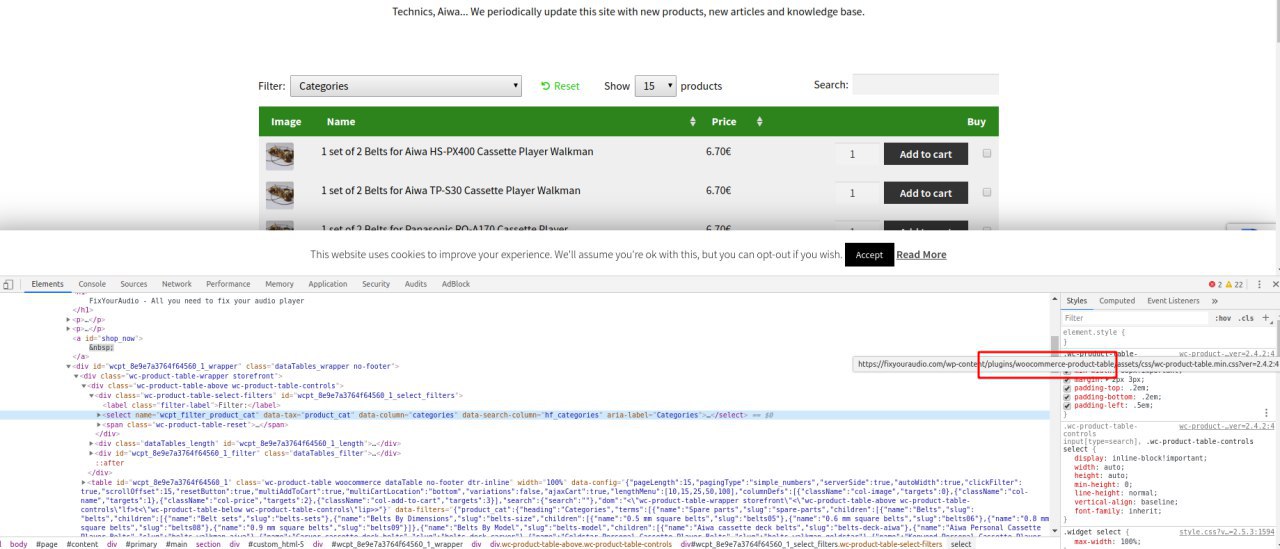Open Aiwa HS-PX400 belts product link

(457, 152)
